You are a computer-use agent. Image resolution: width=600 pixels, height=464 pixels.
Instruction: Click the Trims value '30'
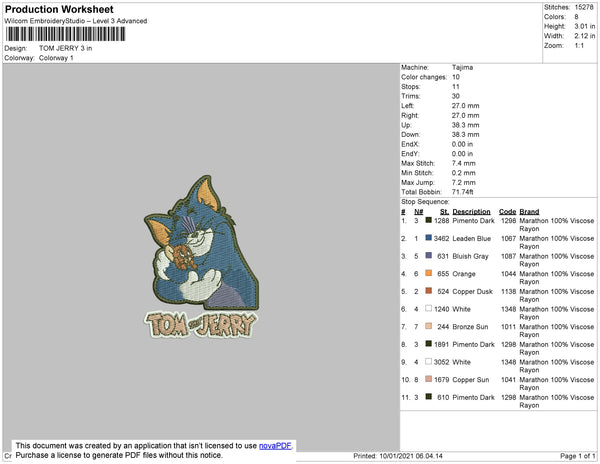click(456, 96)
